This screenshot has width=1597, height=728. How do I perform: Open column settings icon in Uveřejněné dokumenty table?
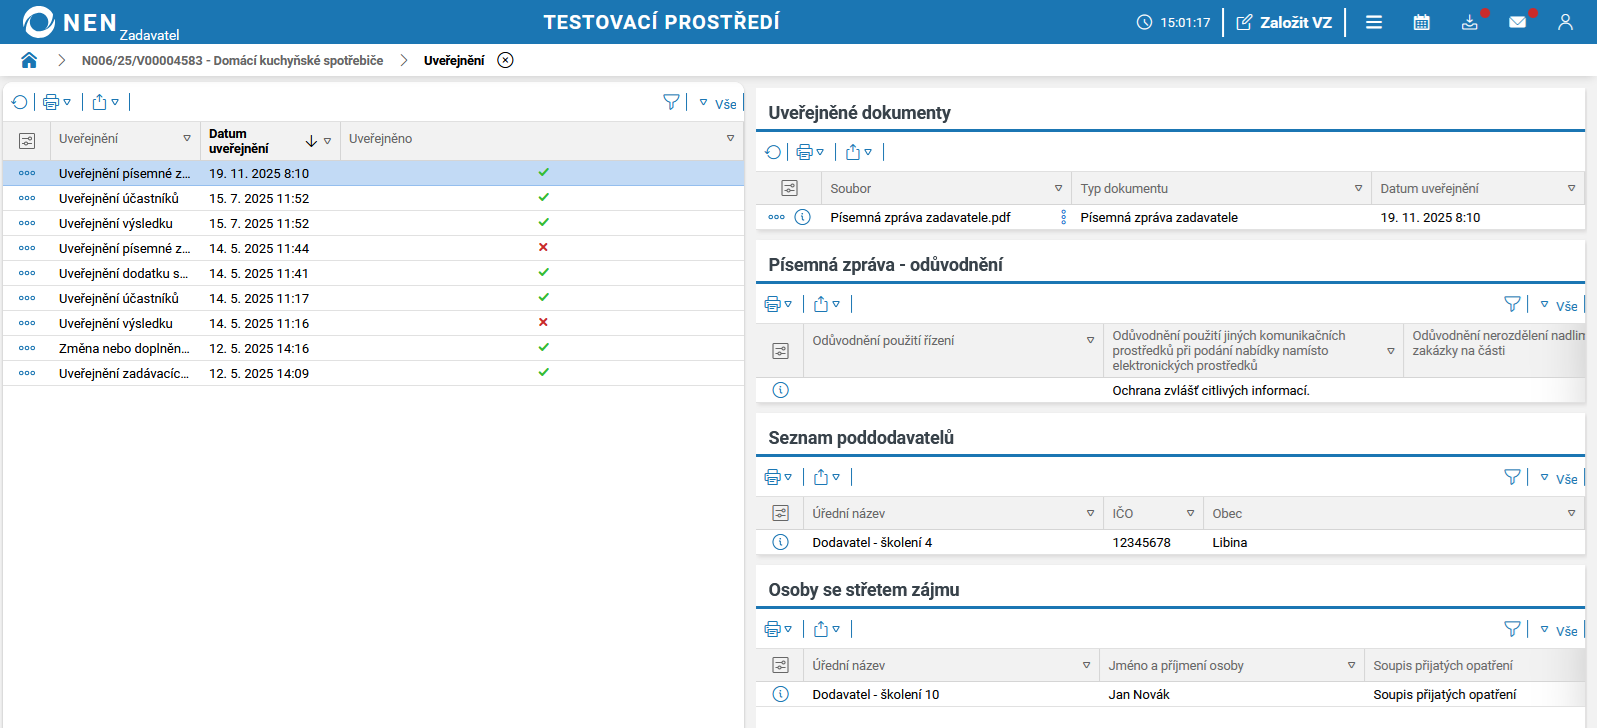click(x=789, y=188)
